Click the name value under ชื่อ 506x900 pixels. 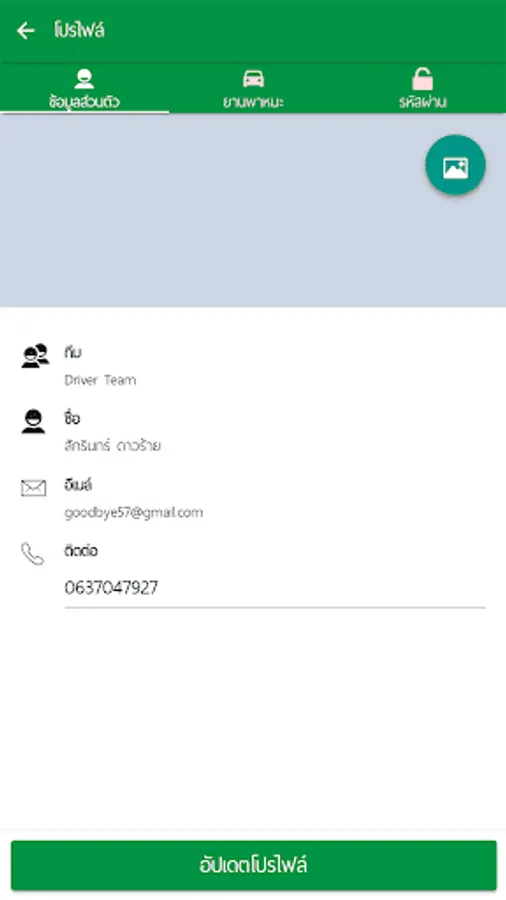[x=112, y=445]
